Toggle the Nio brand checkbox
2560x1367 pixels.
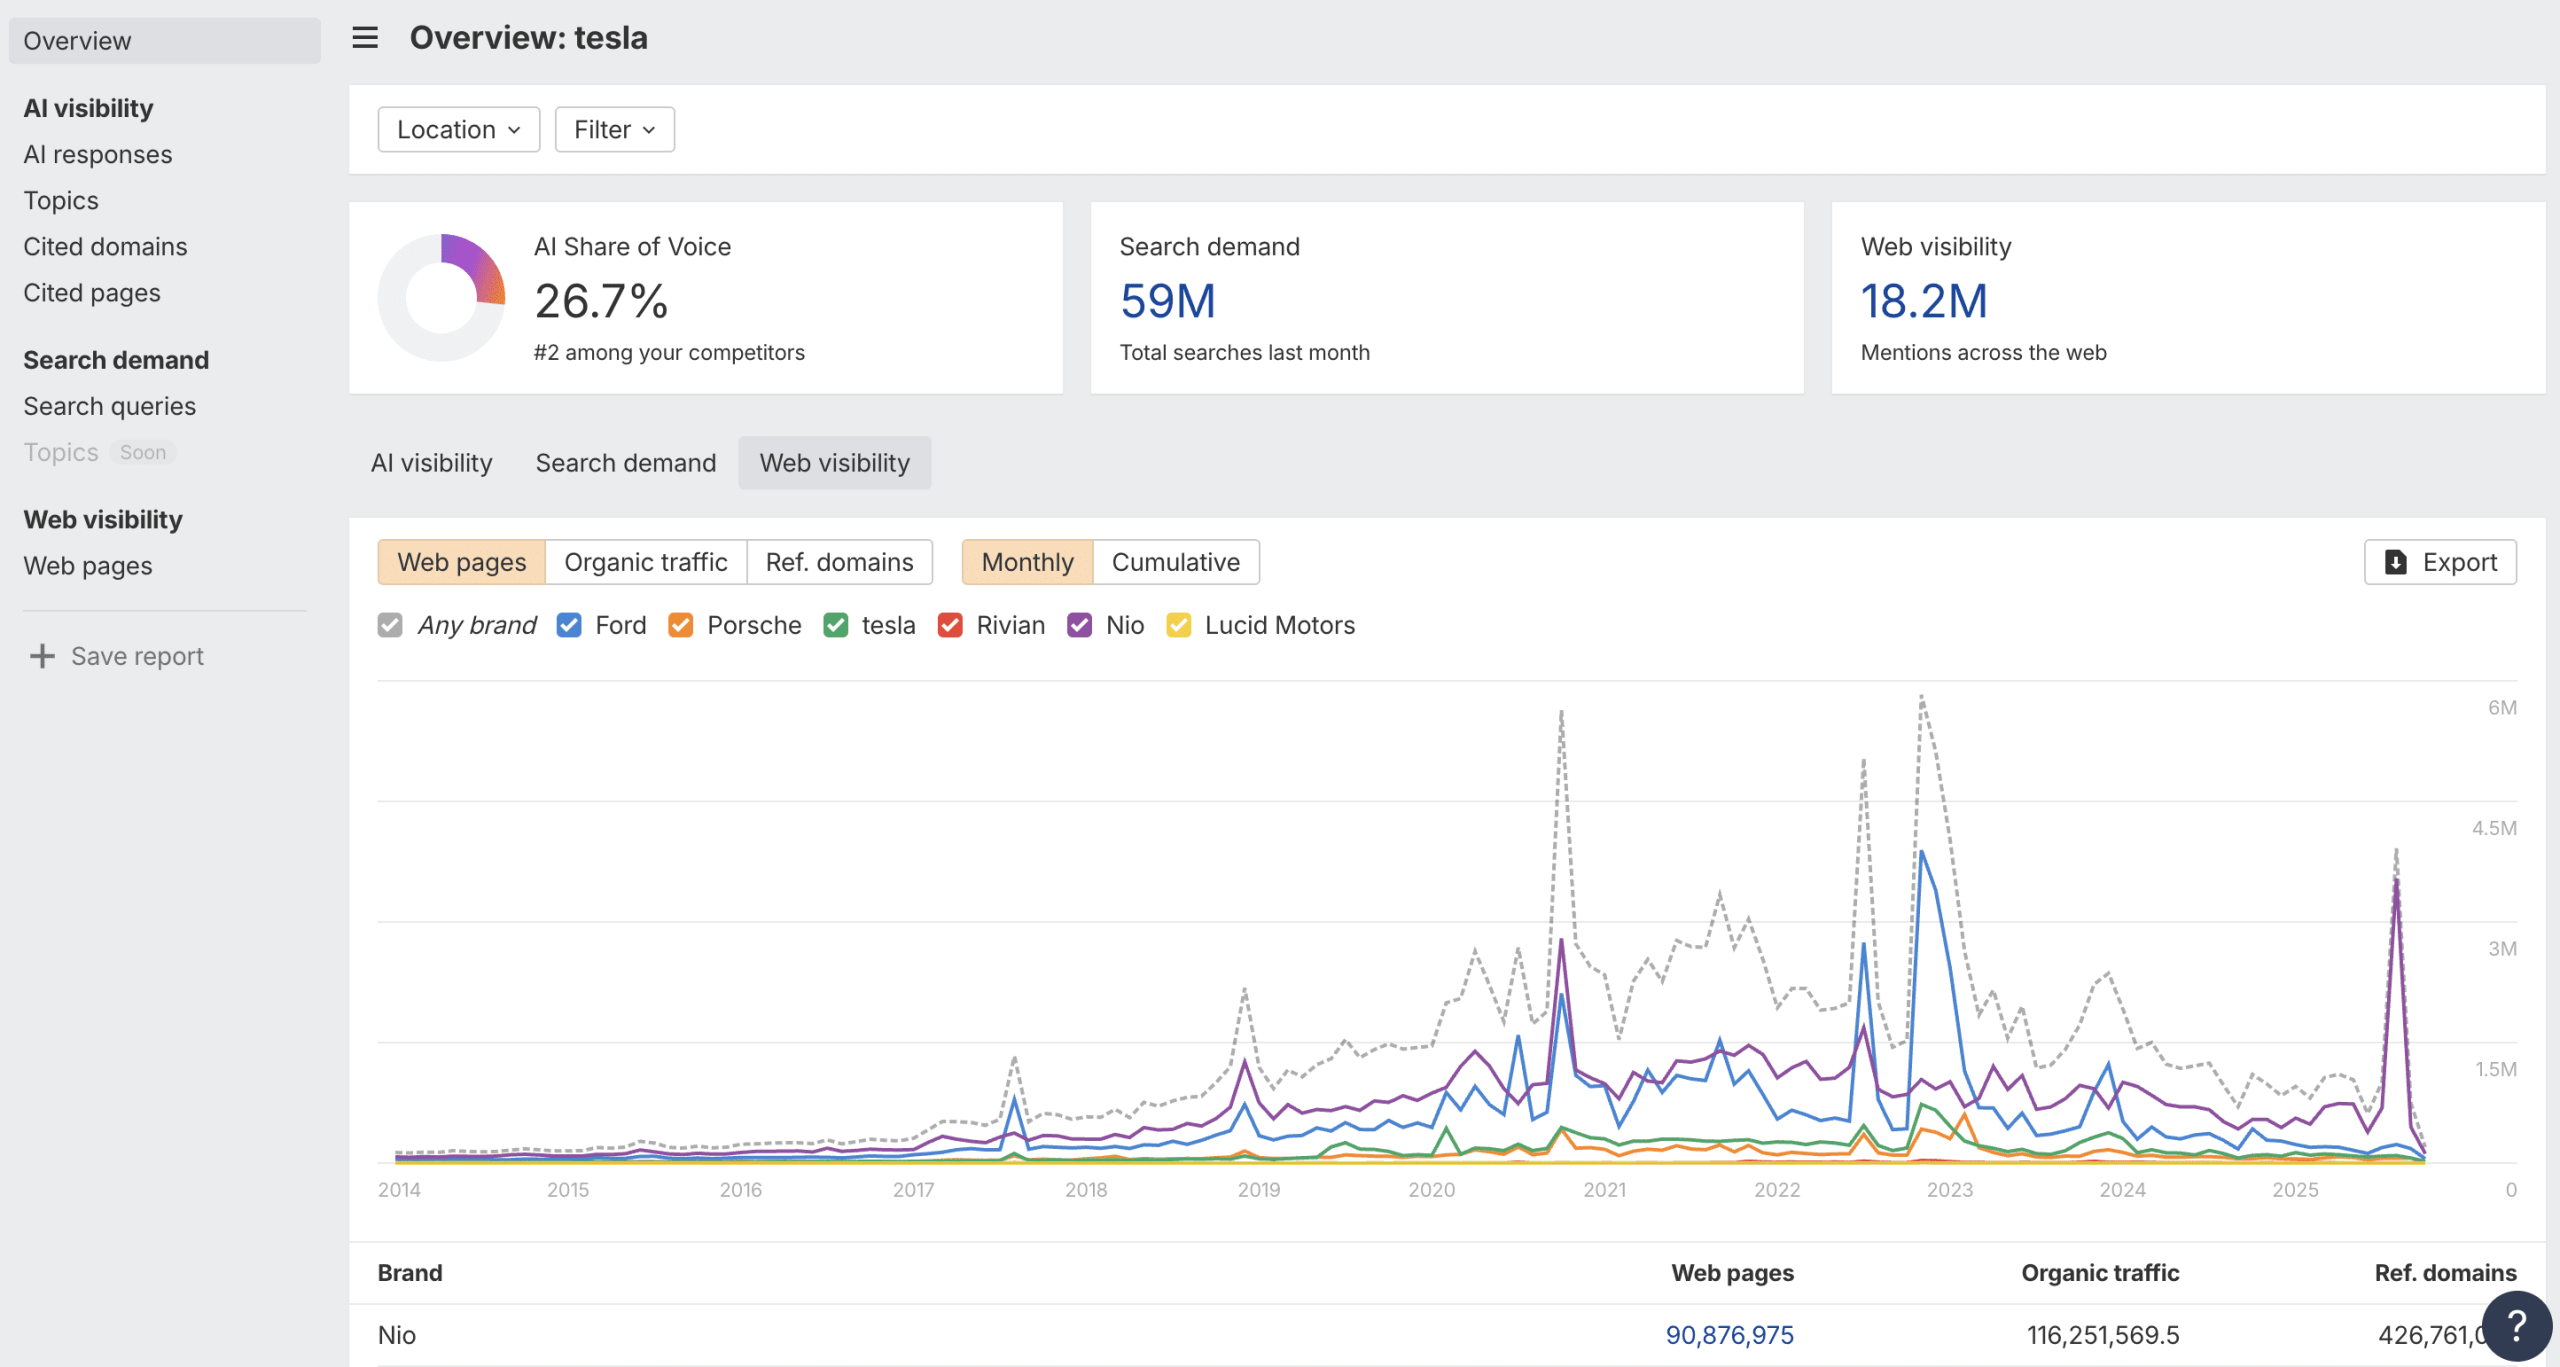pyautogui.click(x=1079, y=625)
